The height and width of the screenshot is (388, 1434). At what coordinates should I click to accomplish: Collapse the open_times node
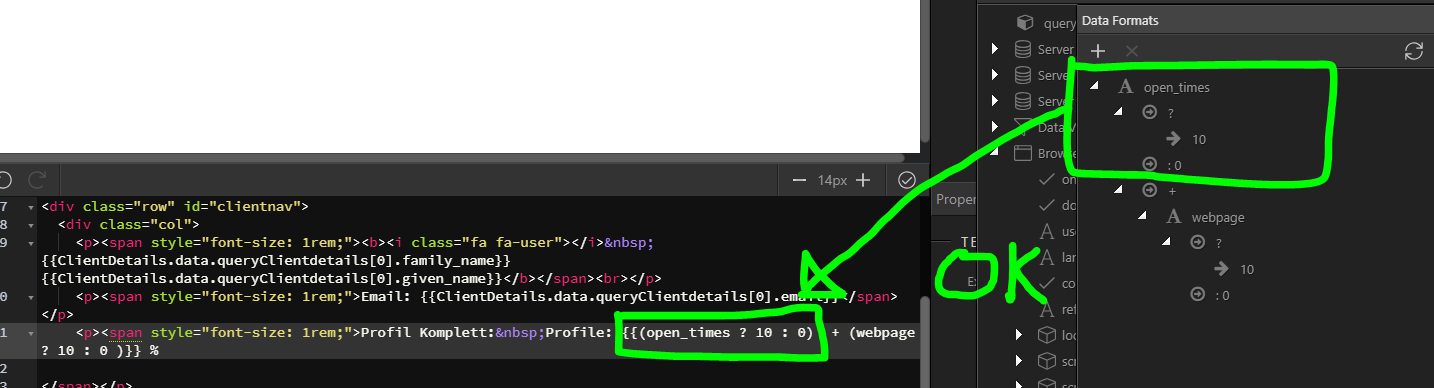[1095, 86]
